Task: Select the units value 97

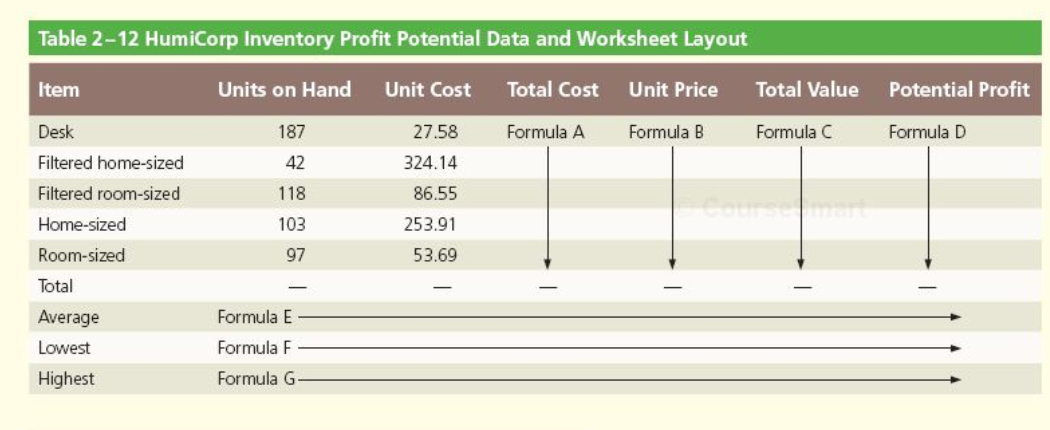Action: tap(295, 255)
